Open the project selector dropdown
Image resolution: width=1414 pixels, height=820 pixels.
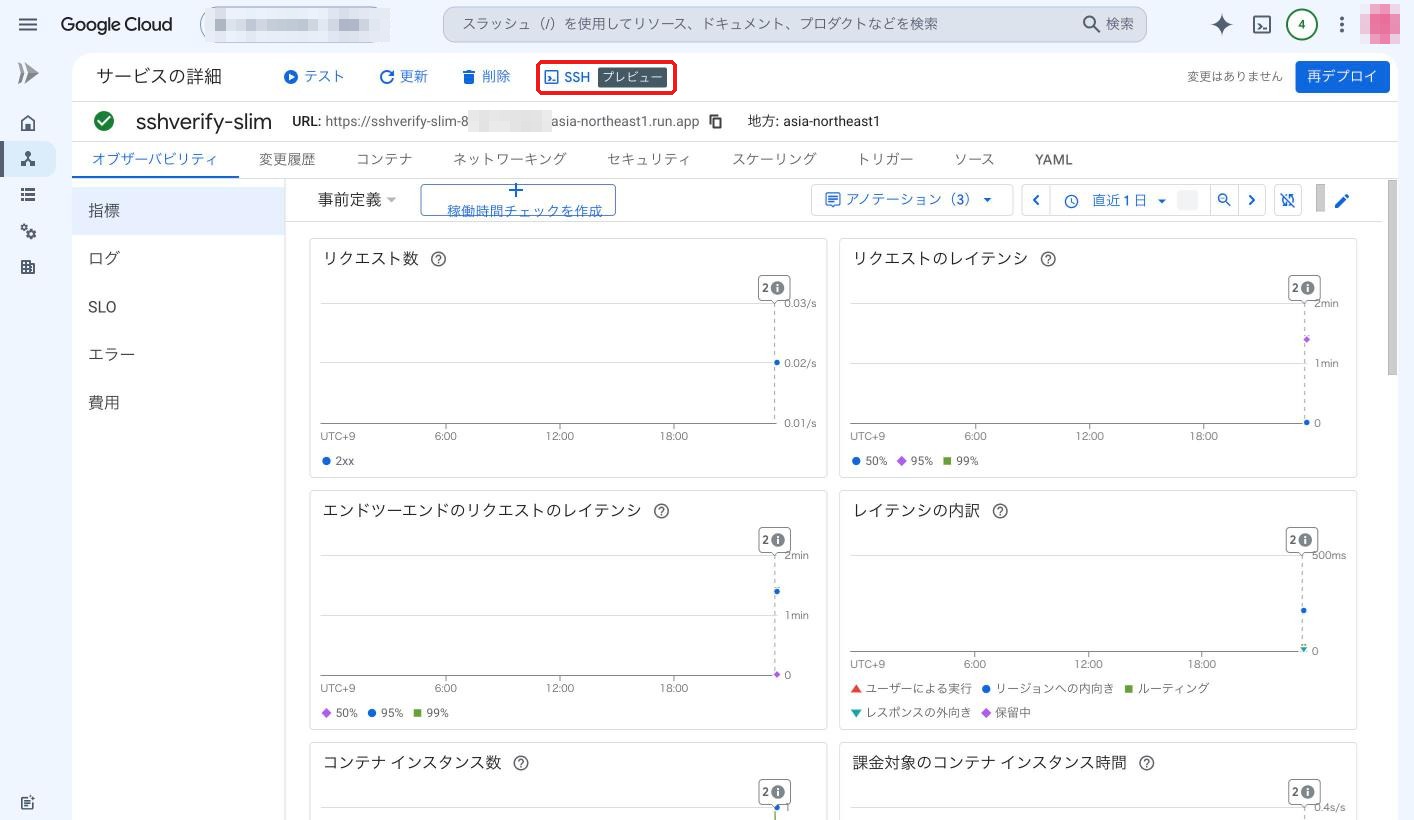(x=296, y=25)
